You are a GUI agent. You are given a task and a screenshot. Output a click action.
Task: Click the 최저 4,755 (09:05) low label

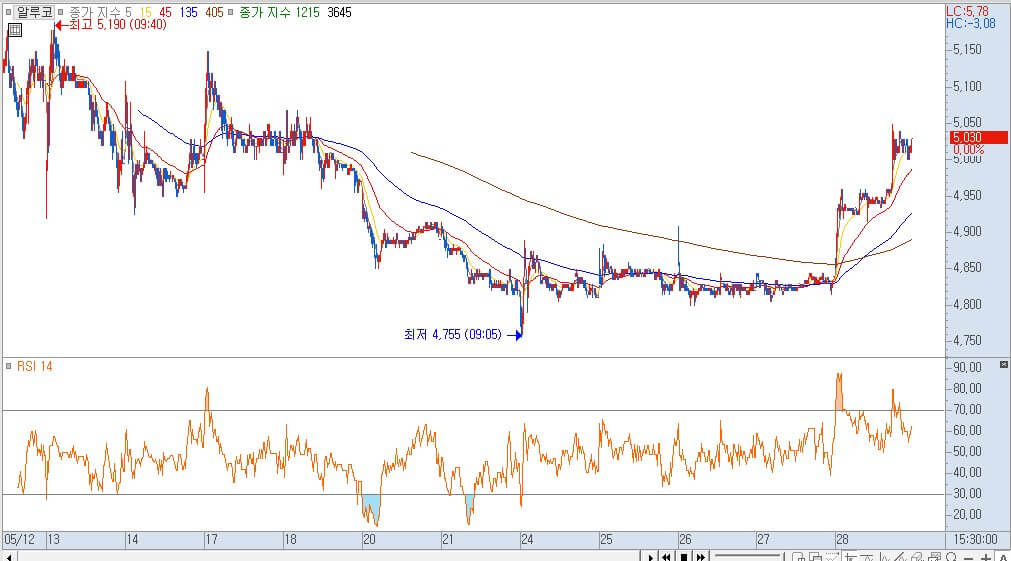coord(453,334)
